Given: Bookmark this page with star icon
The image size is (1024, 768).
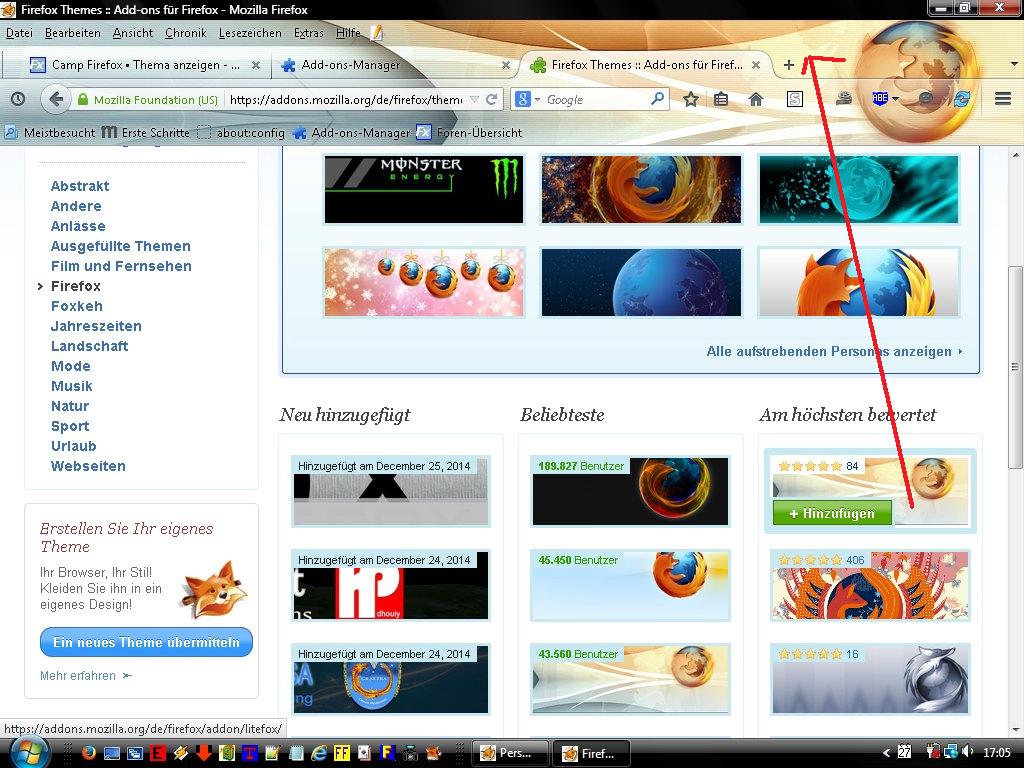Looking at the screenshot, I should (x=690, y=99).
